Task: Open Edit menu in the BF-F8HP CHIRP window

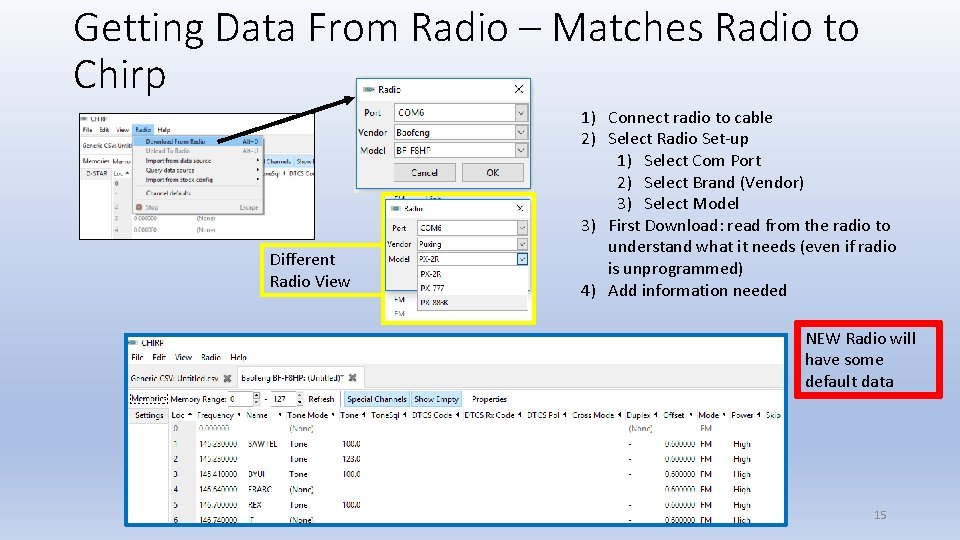Action: [x=159, y=357]
